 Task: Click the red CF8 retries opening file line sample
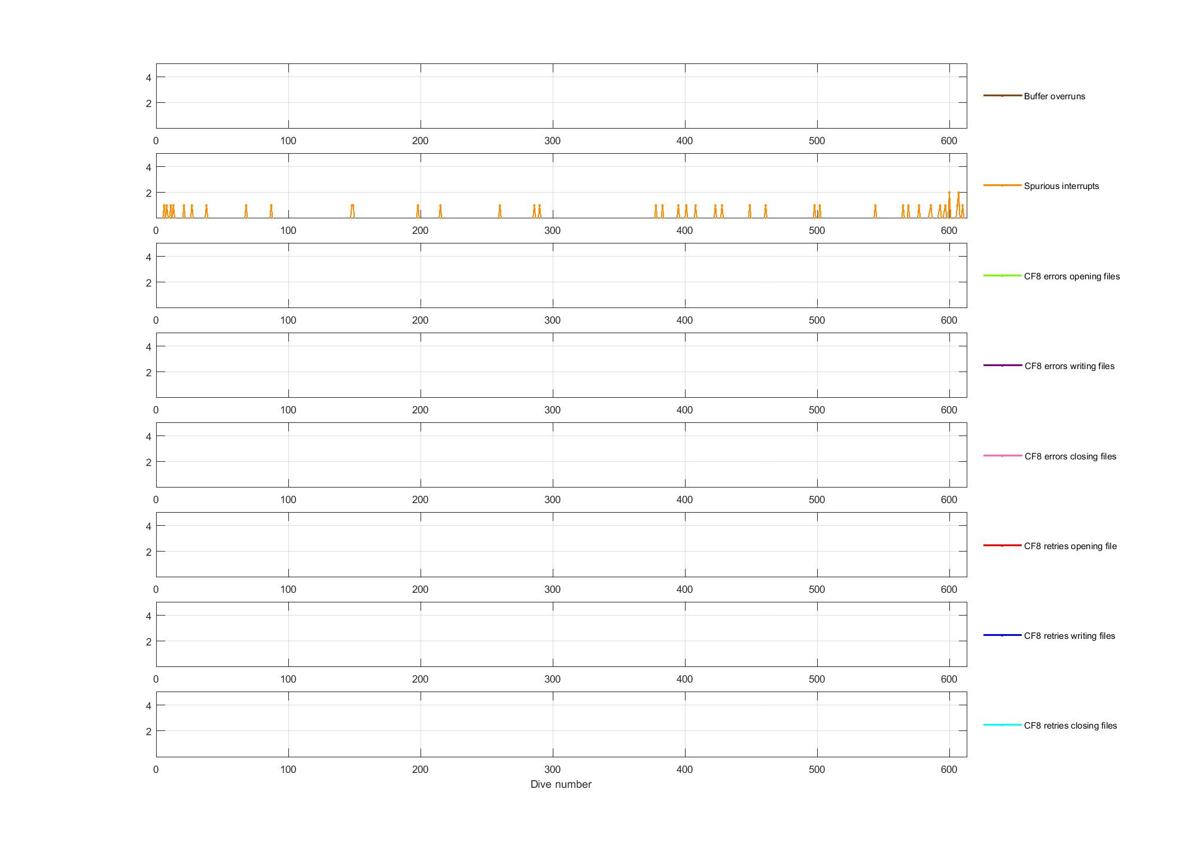1002,546
